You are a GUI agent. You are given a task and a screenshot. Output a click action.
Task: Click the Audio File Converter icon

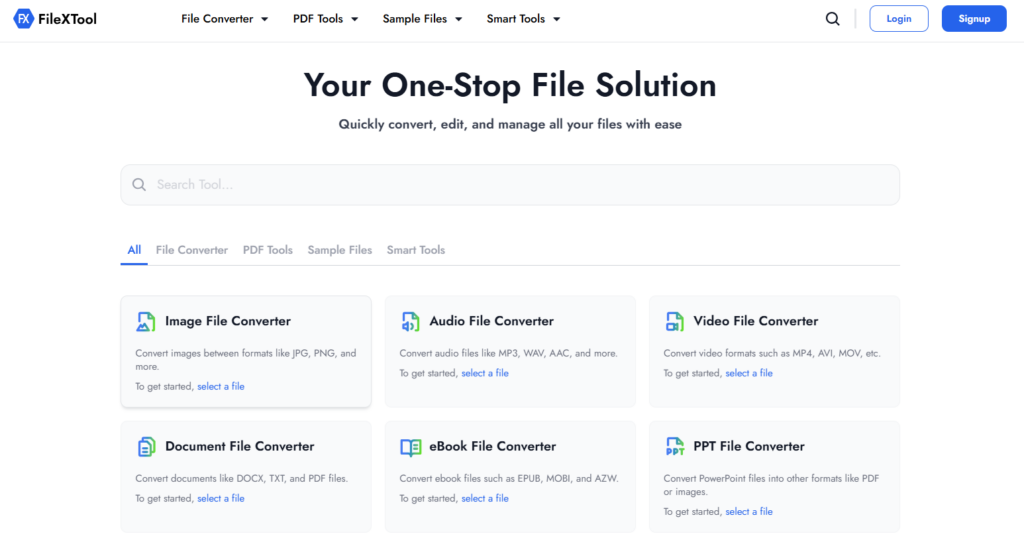(x=410, y=321)
